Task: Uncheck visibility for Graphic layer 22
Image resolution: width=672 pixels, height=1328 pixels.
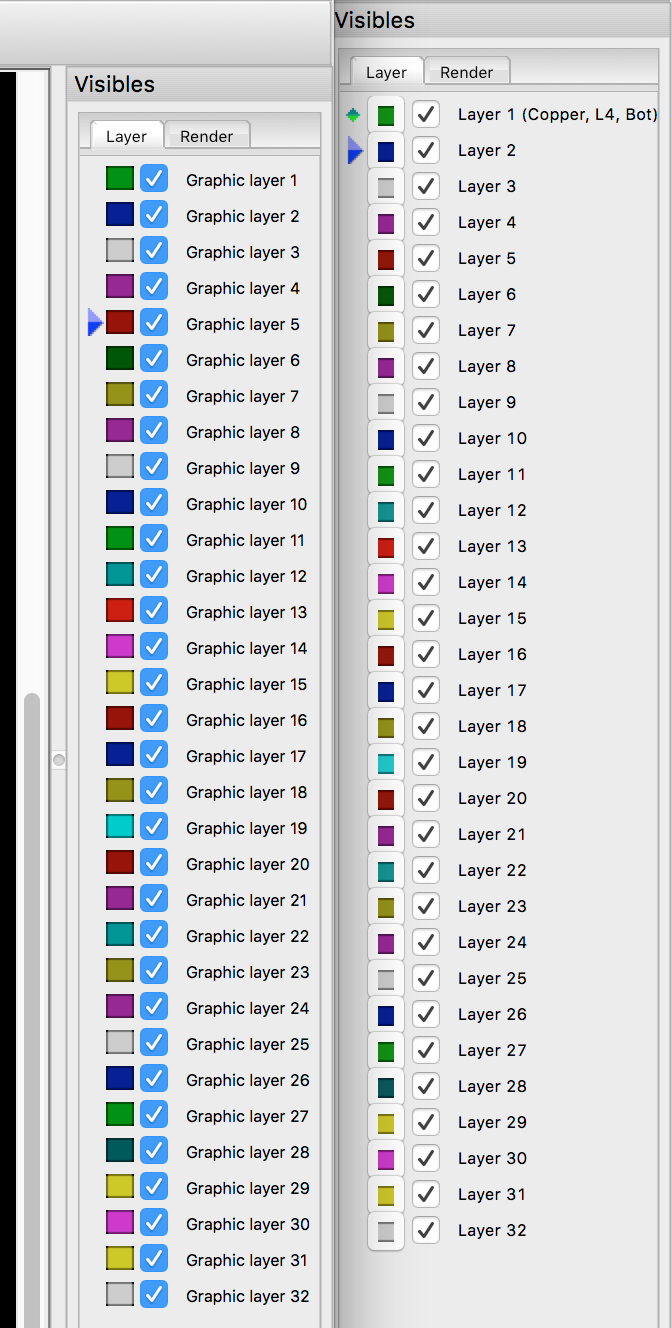Action: point(154,935)
